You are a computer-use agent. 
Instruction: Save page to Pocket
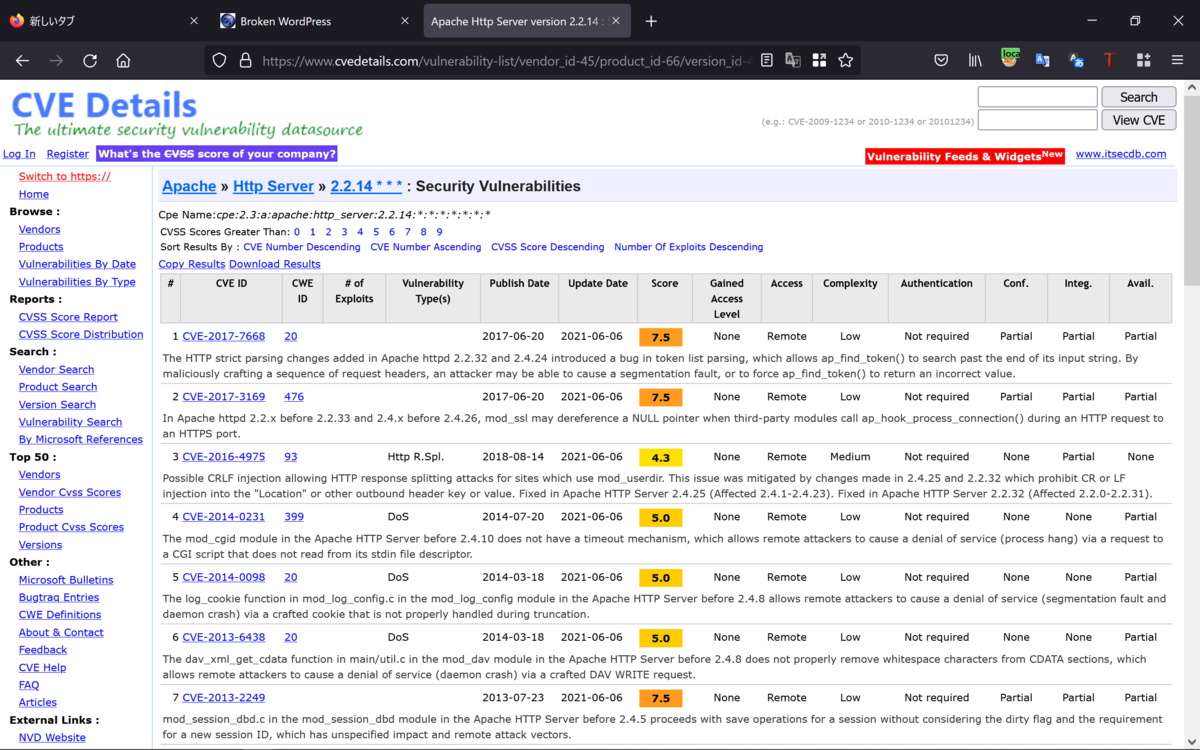pyautogui.click(x=941, y=60)
